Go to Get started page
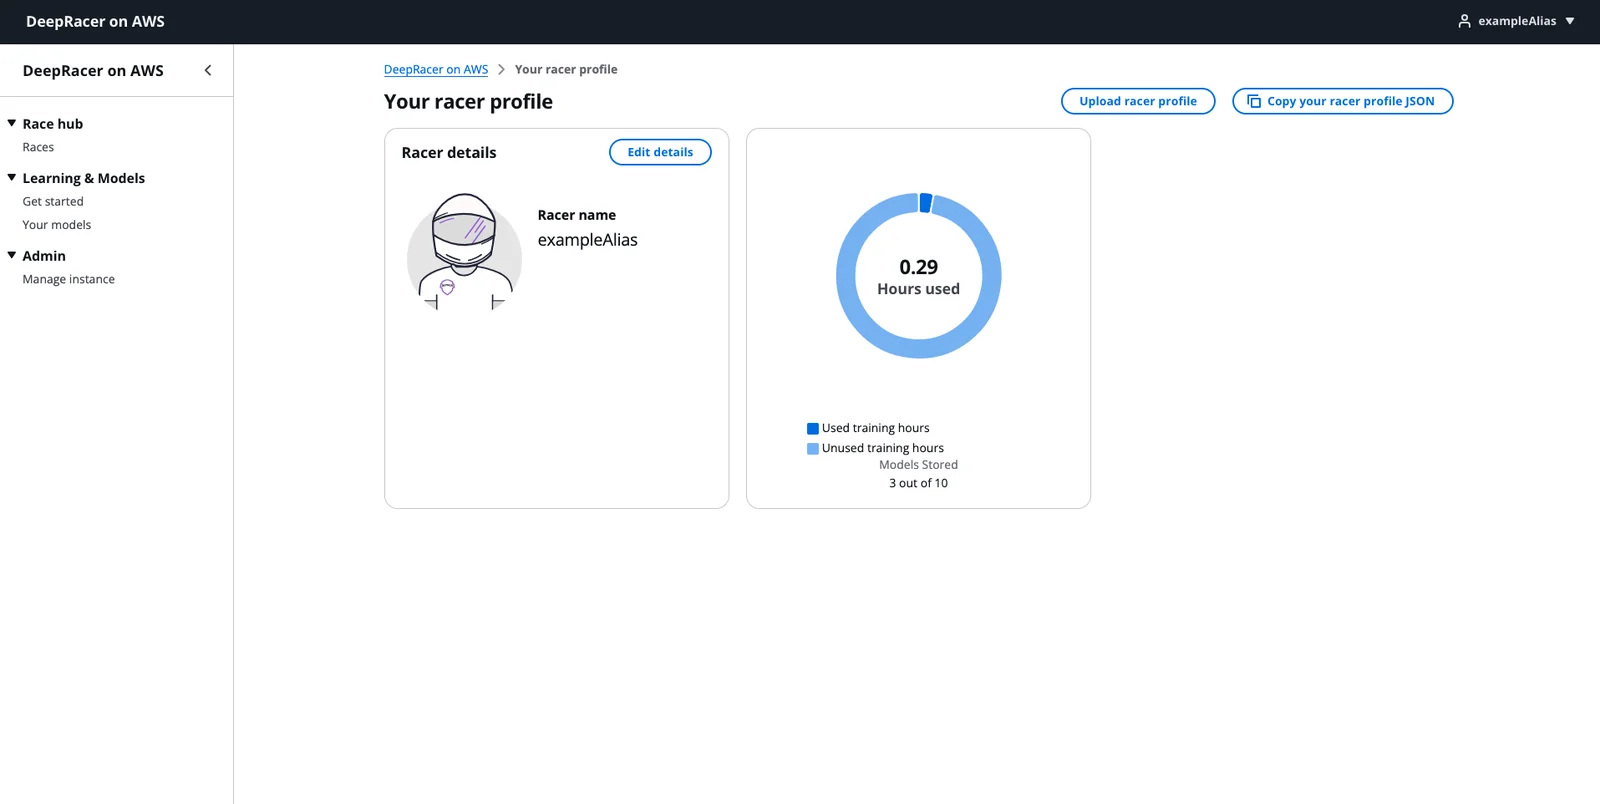 pos(53,201)
